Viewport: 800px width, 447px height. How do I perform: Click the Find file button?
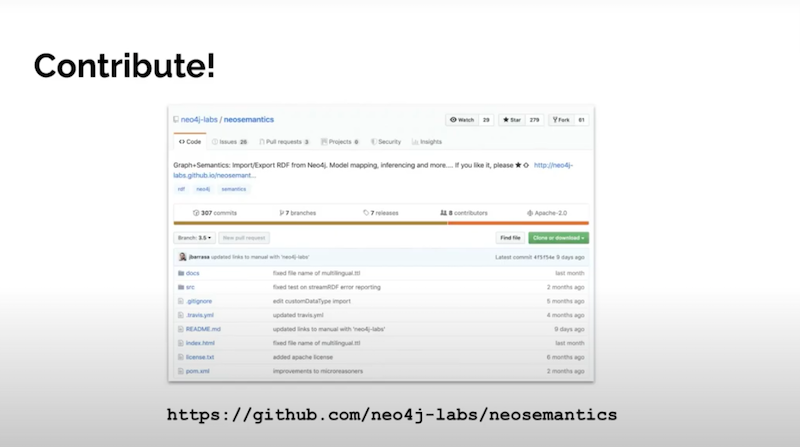pyautogui.click(x=510, y=238)
